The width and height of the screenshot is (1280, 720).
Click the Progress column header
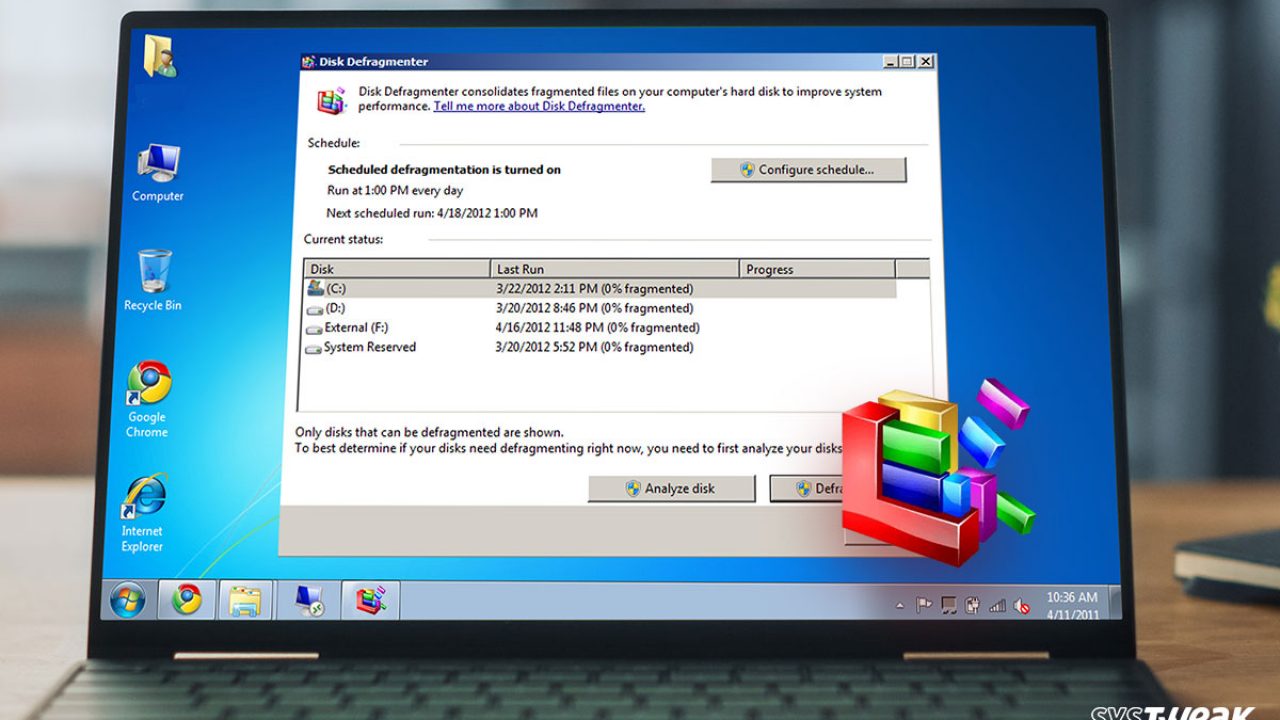pyautogui.click(x=817, y=269)
